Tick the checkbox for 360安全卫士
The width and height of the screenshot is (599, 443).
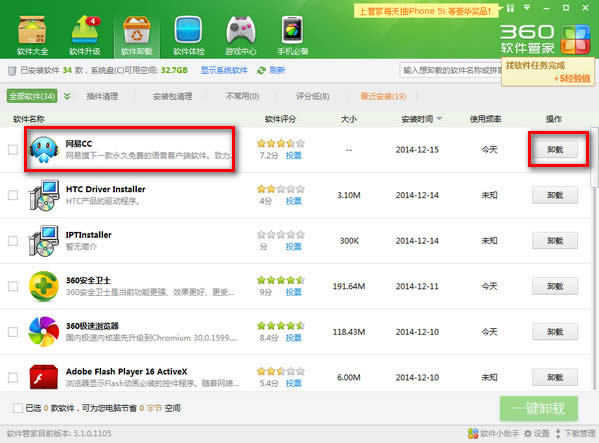pyautogui.click(x=13, y=286)
